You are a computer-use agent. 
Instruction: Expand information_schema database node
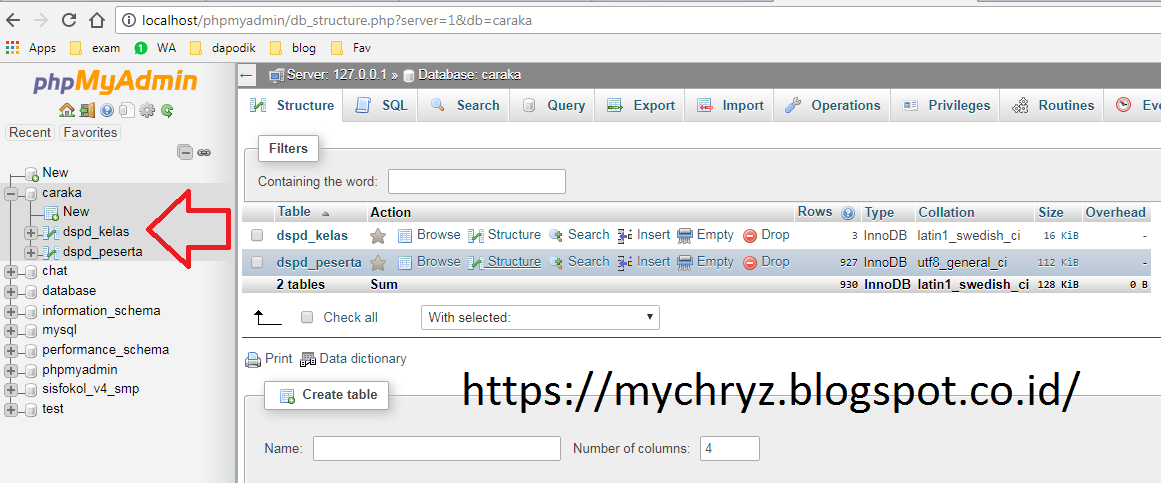click(x=11, y=311)
